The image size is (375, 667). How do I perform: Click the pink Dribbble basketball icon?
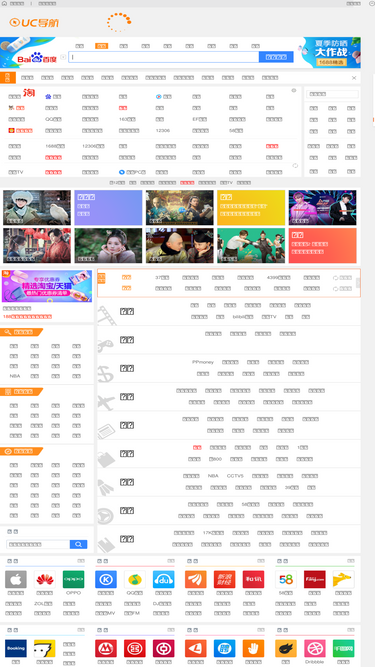315,649
